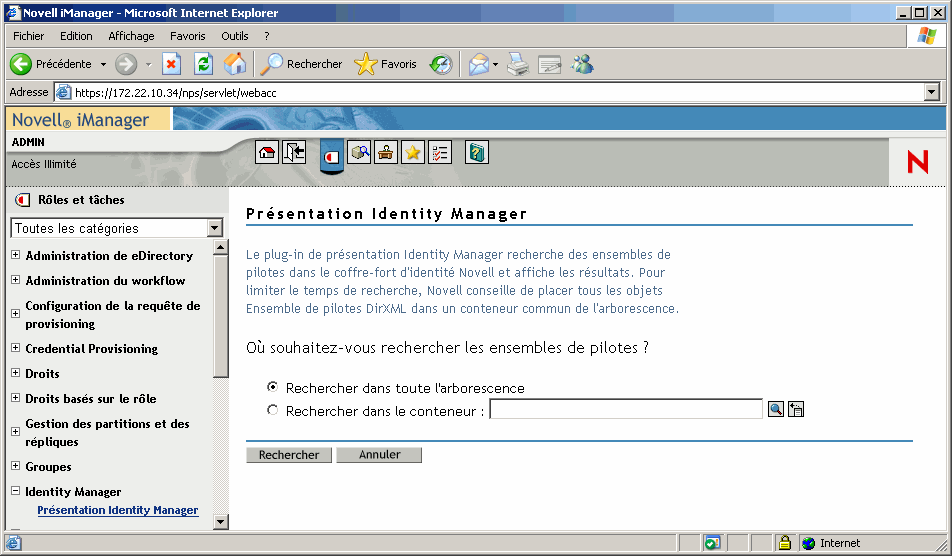Click the sidebar scrollbar down arrow
The height and width of the screenshot is (556, 952).
pos(221,521)
